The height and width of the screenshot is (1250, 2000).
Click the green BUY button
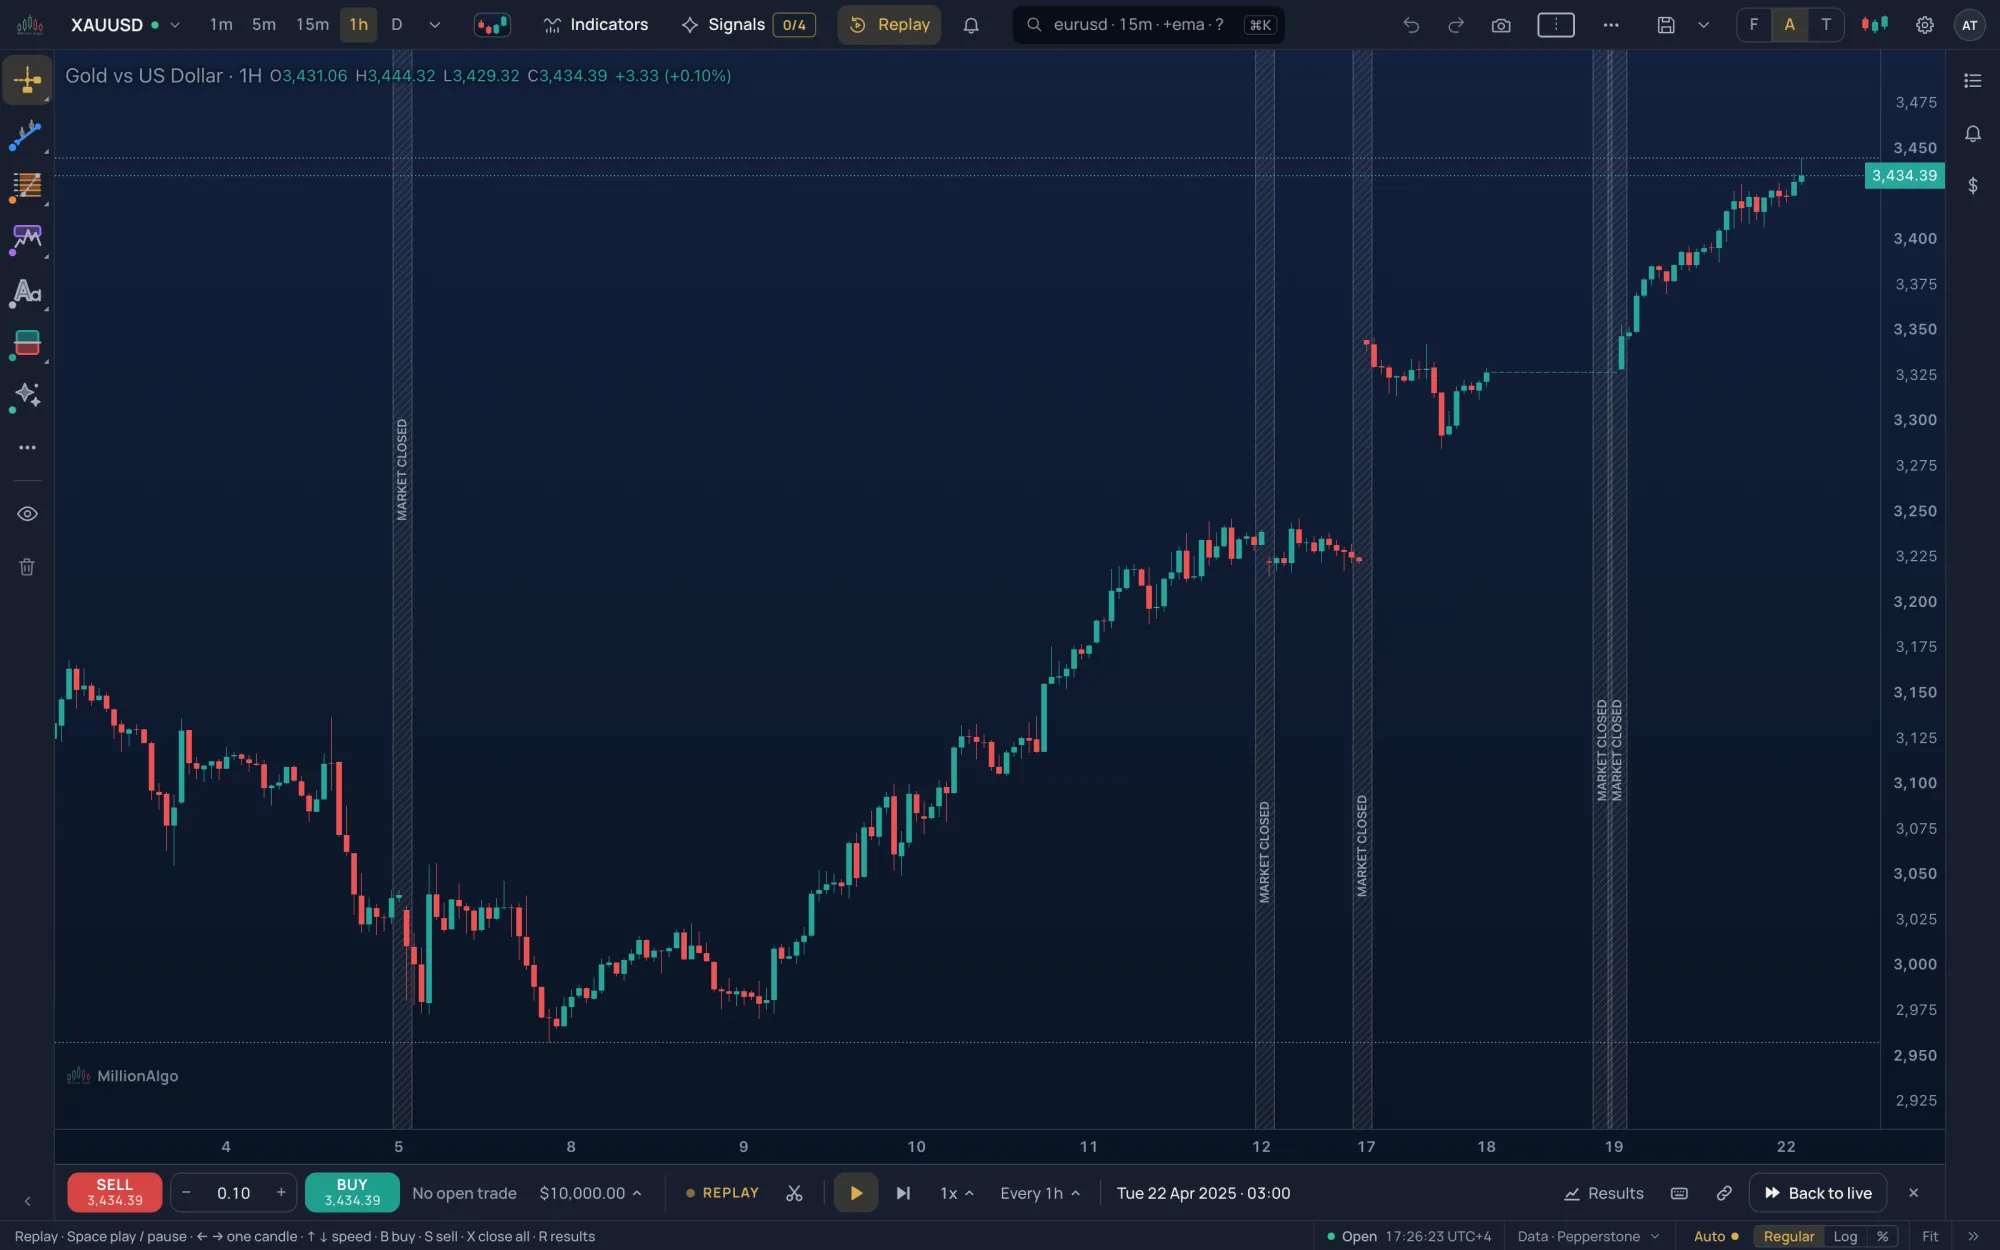click(x=352, y=1192)
